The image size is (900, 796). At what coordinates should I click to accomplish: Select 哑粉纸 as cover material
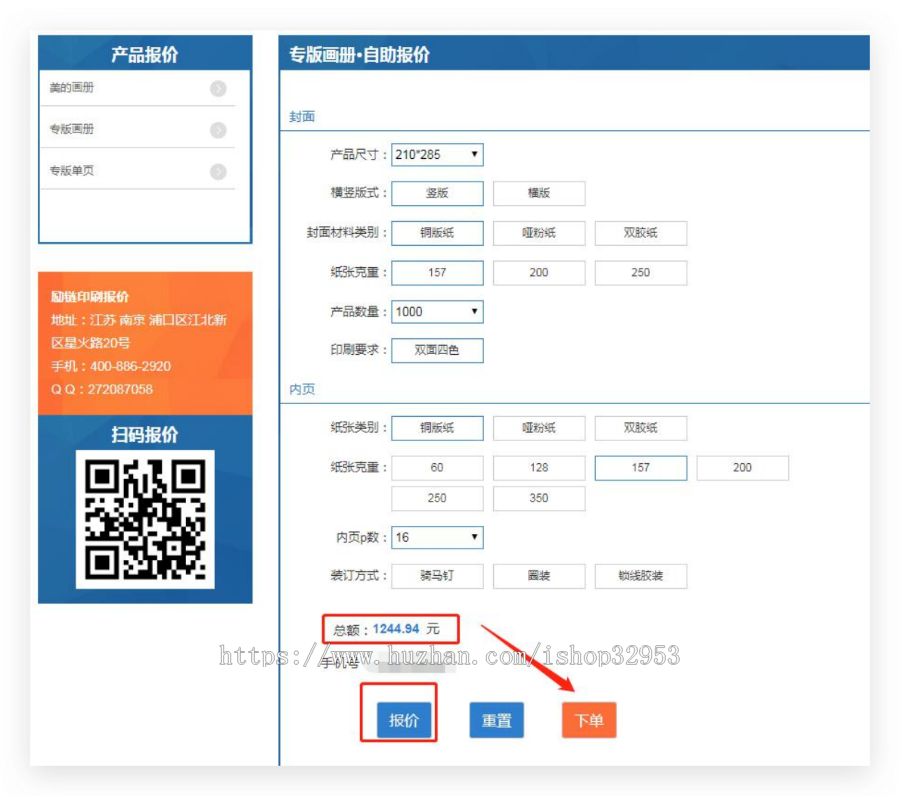pyautogui.click(x=539, y=233)
